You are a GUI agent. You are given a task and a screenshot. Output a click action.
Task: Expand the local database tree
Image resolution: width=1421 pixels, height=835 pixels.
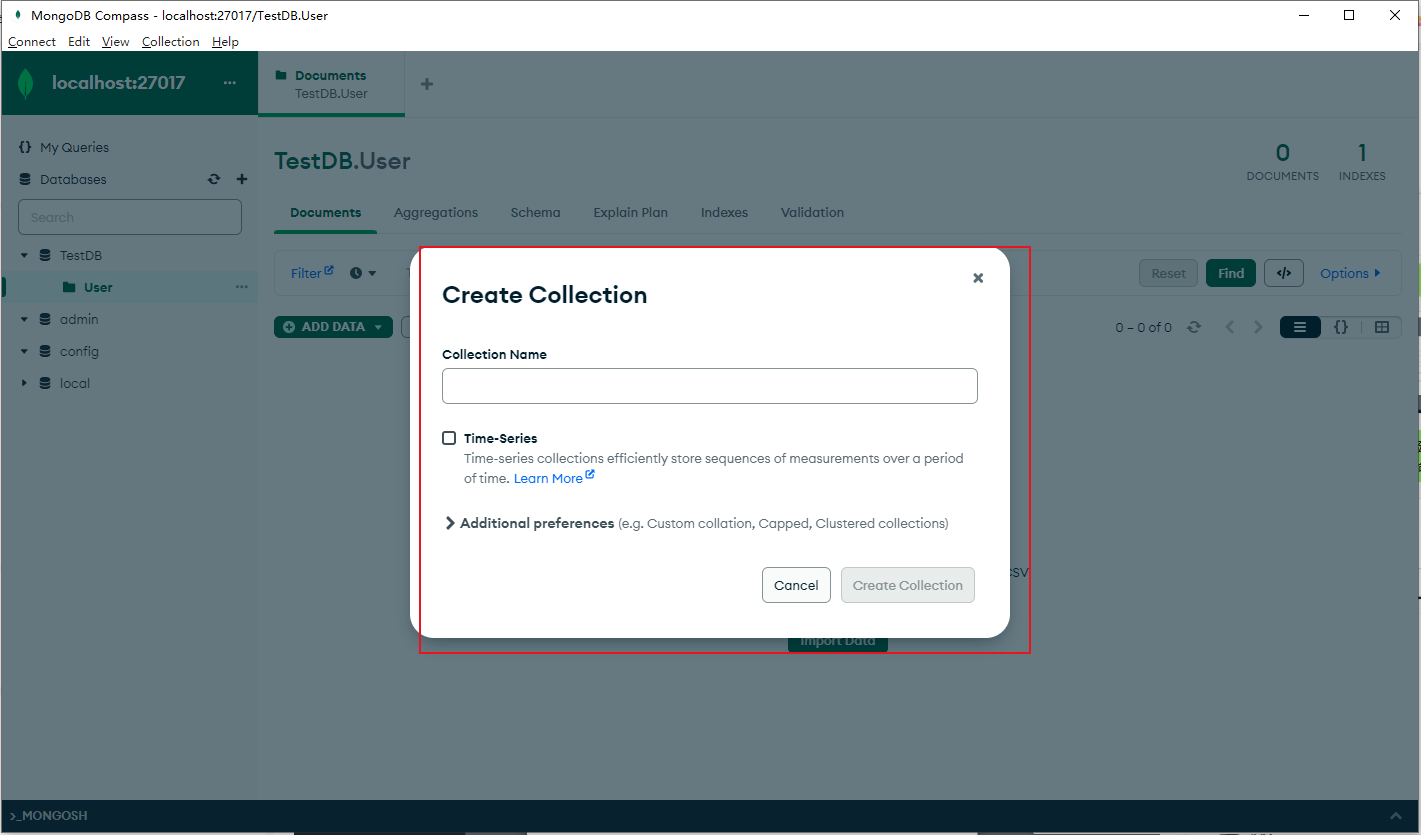pyautogui.click(x=25, y=384)
